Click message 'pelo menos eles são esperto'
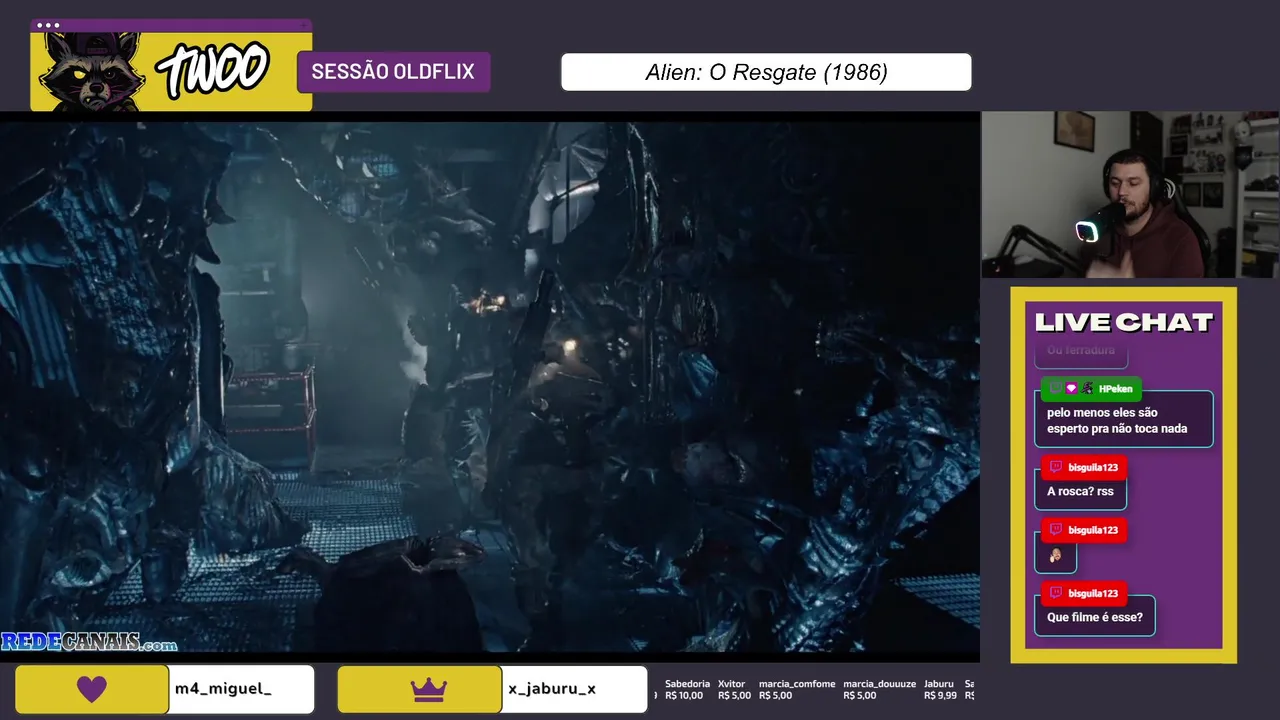1280x720 pixels. pos(1124,420)
